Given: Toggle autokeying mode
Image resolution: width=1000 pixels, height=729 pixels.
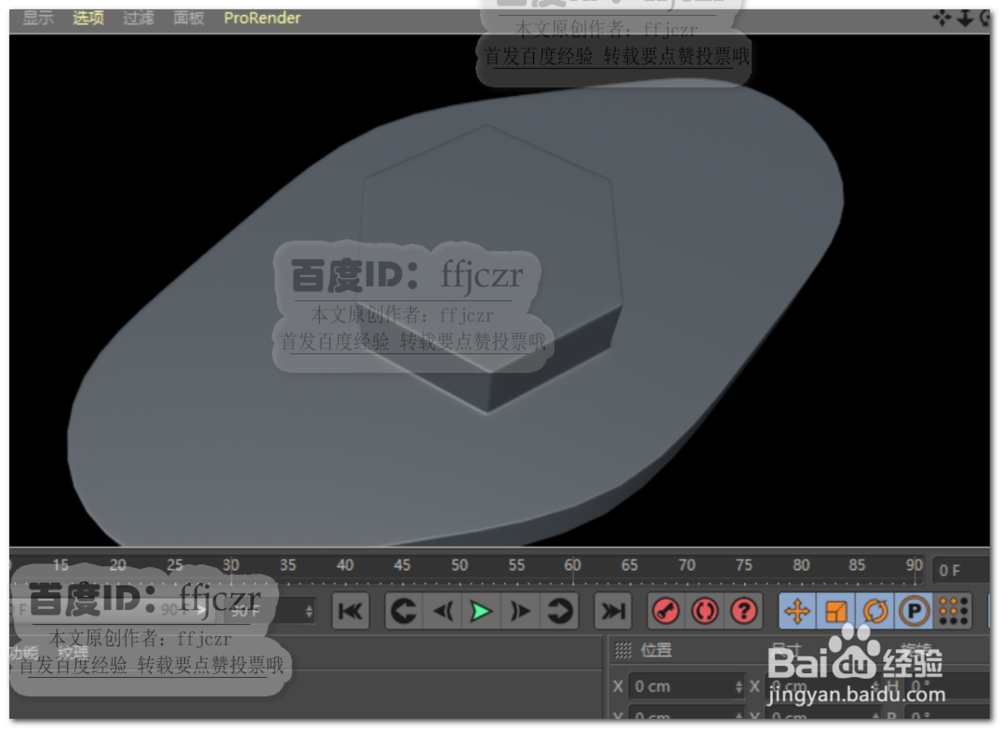Looking at the screenshot, I should pyautogui.click(x=705, y=611).
